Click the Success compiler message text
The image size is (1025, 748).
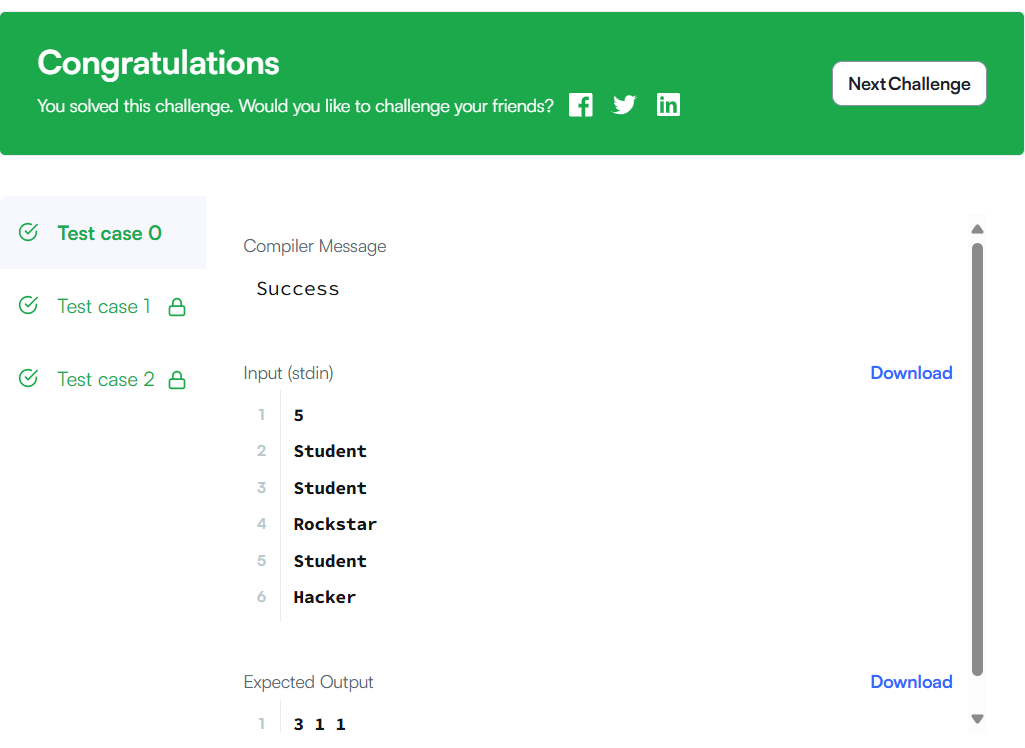pos(298,289)
